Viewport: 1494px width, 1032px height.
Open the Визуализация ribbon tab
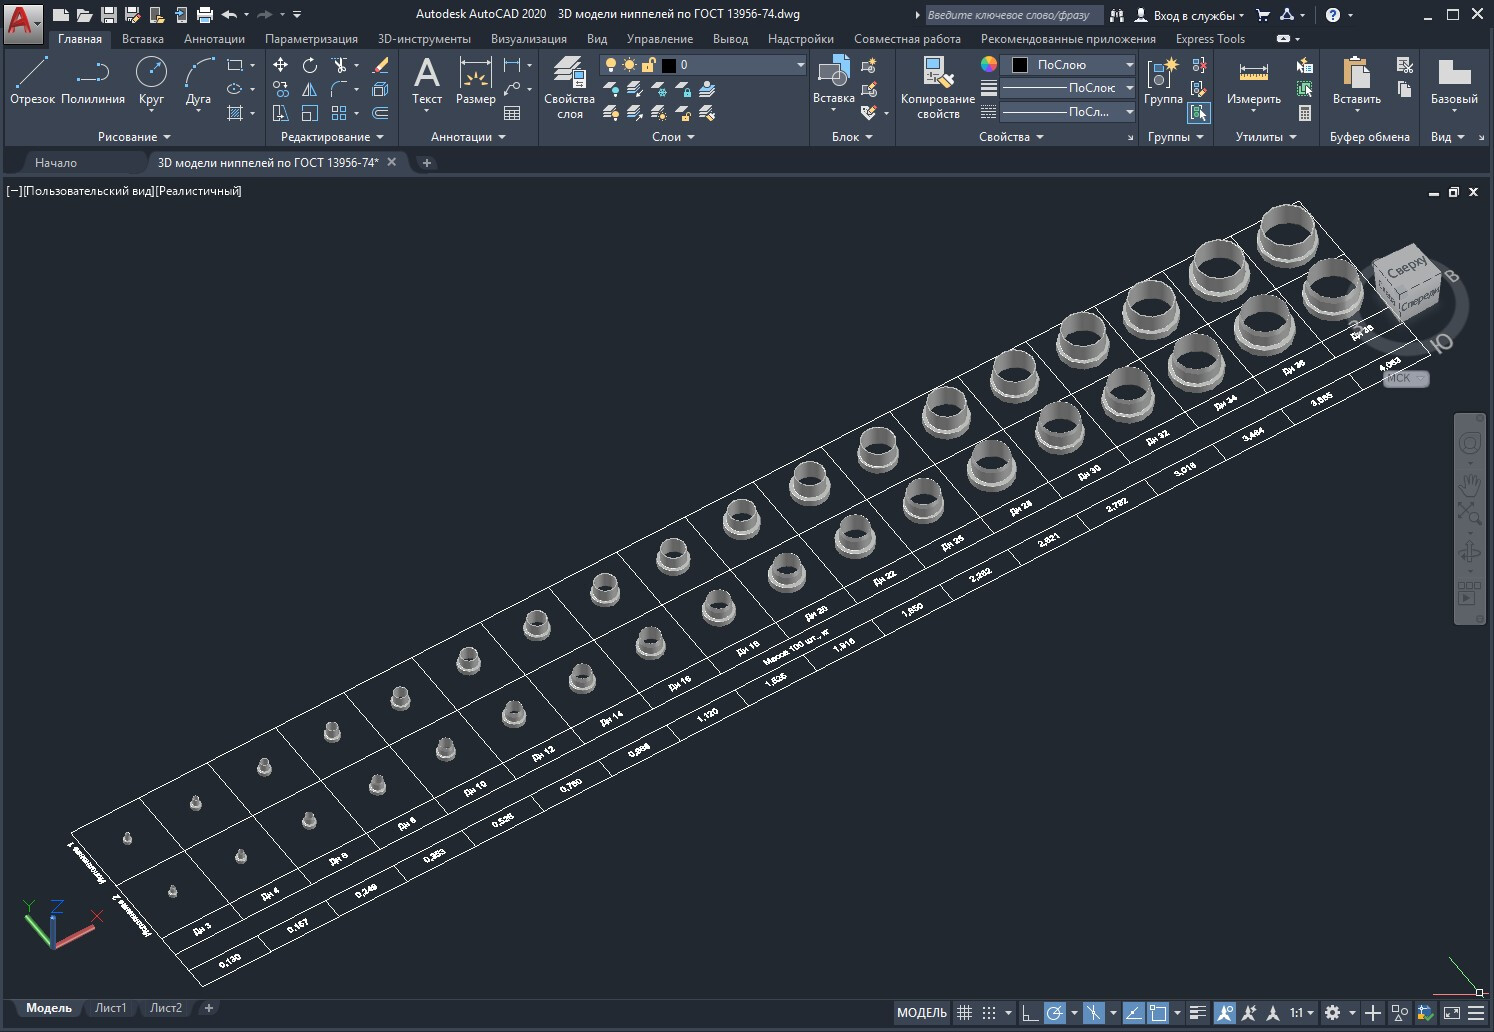coord(528,39)
